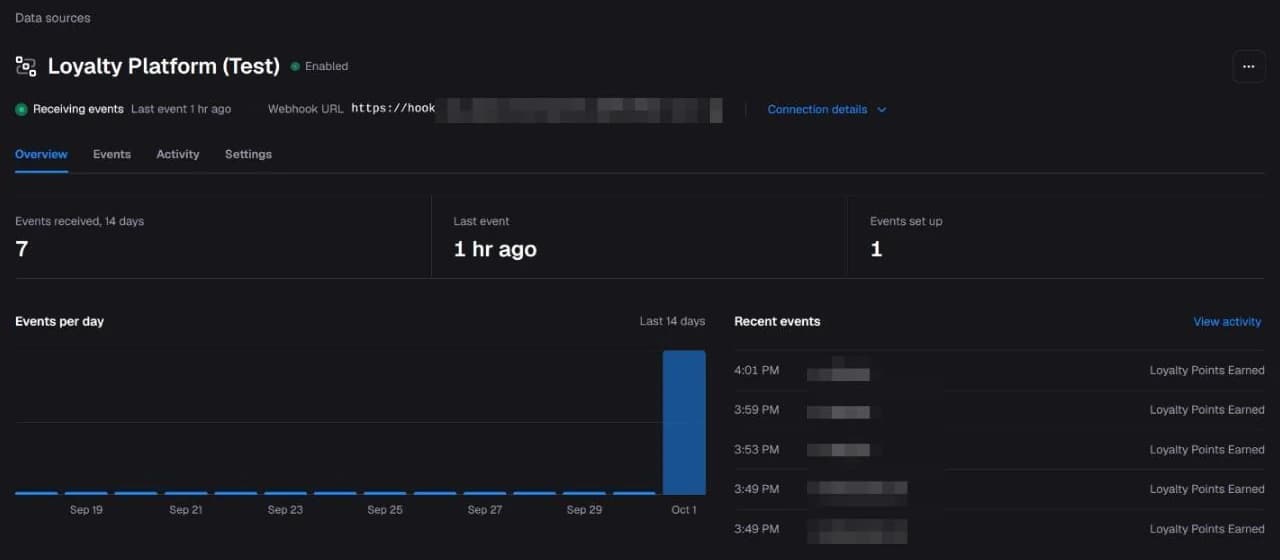Click the Events per day heading
Viewport: 1280px width, 560px height.
click(x=59, y=321)
